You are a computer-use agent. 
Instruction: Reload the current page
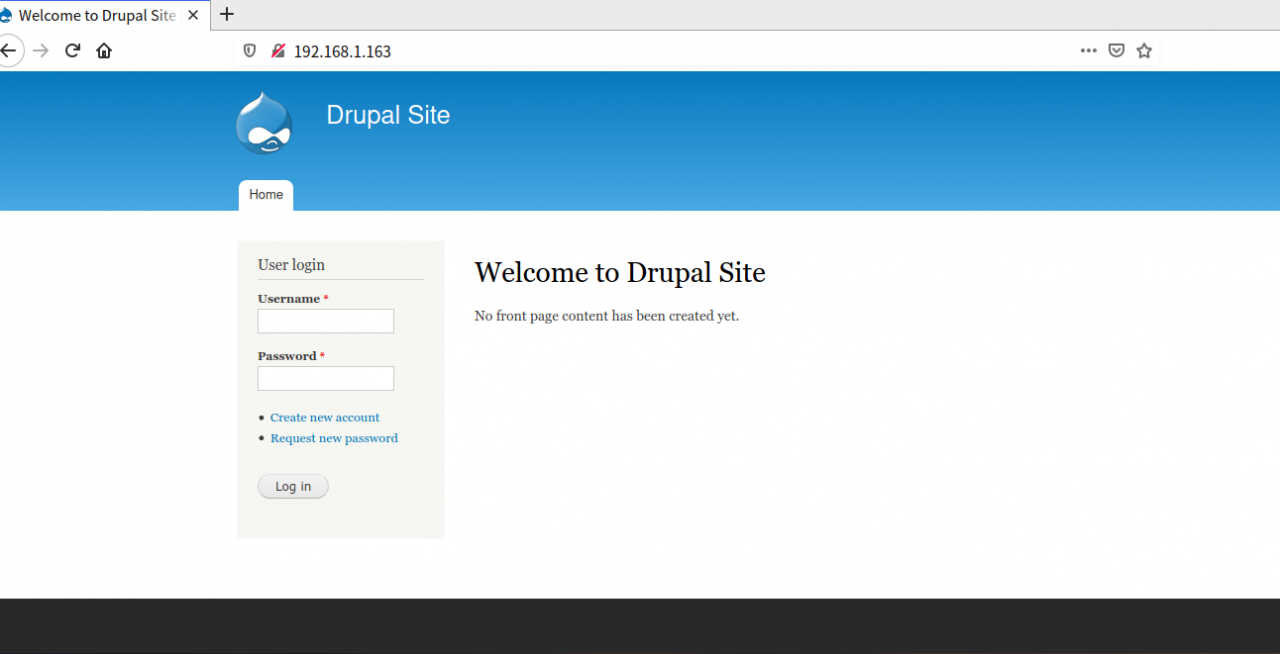click(x=72, y=51)
